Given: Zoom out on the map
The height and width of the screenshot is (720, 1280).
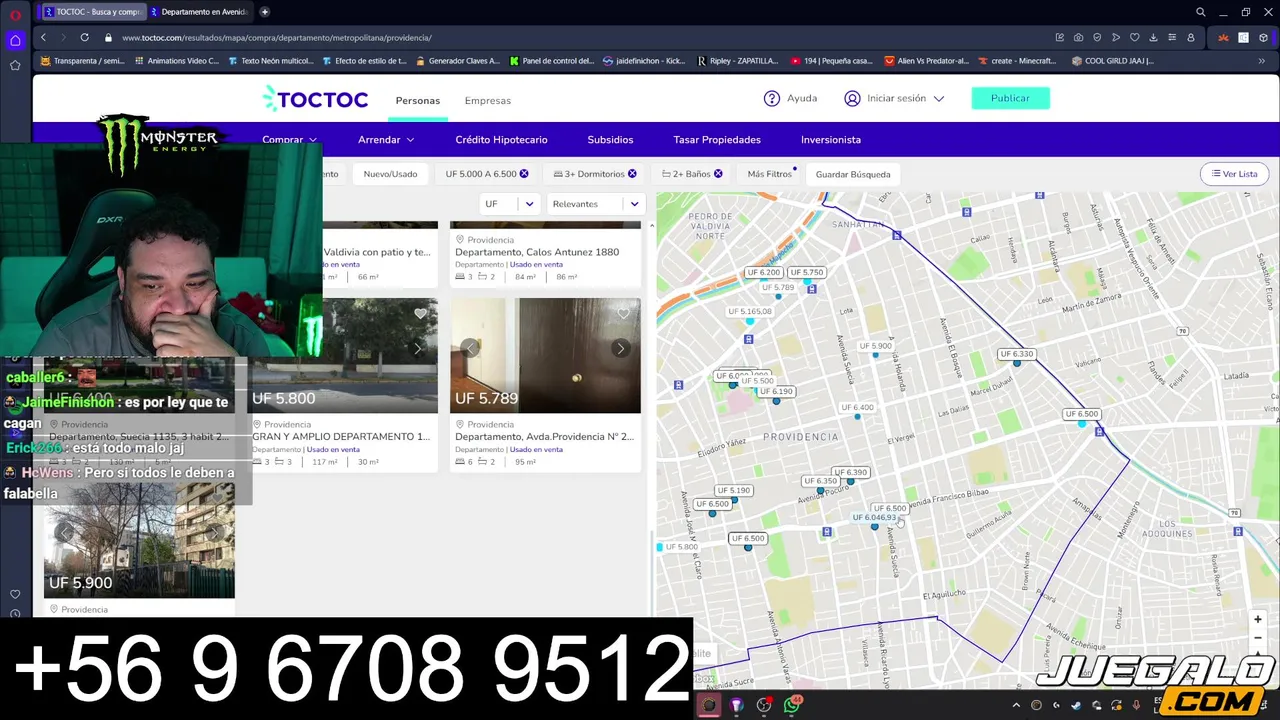Looking at the screenshot, I should [x=1258, y=638].
